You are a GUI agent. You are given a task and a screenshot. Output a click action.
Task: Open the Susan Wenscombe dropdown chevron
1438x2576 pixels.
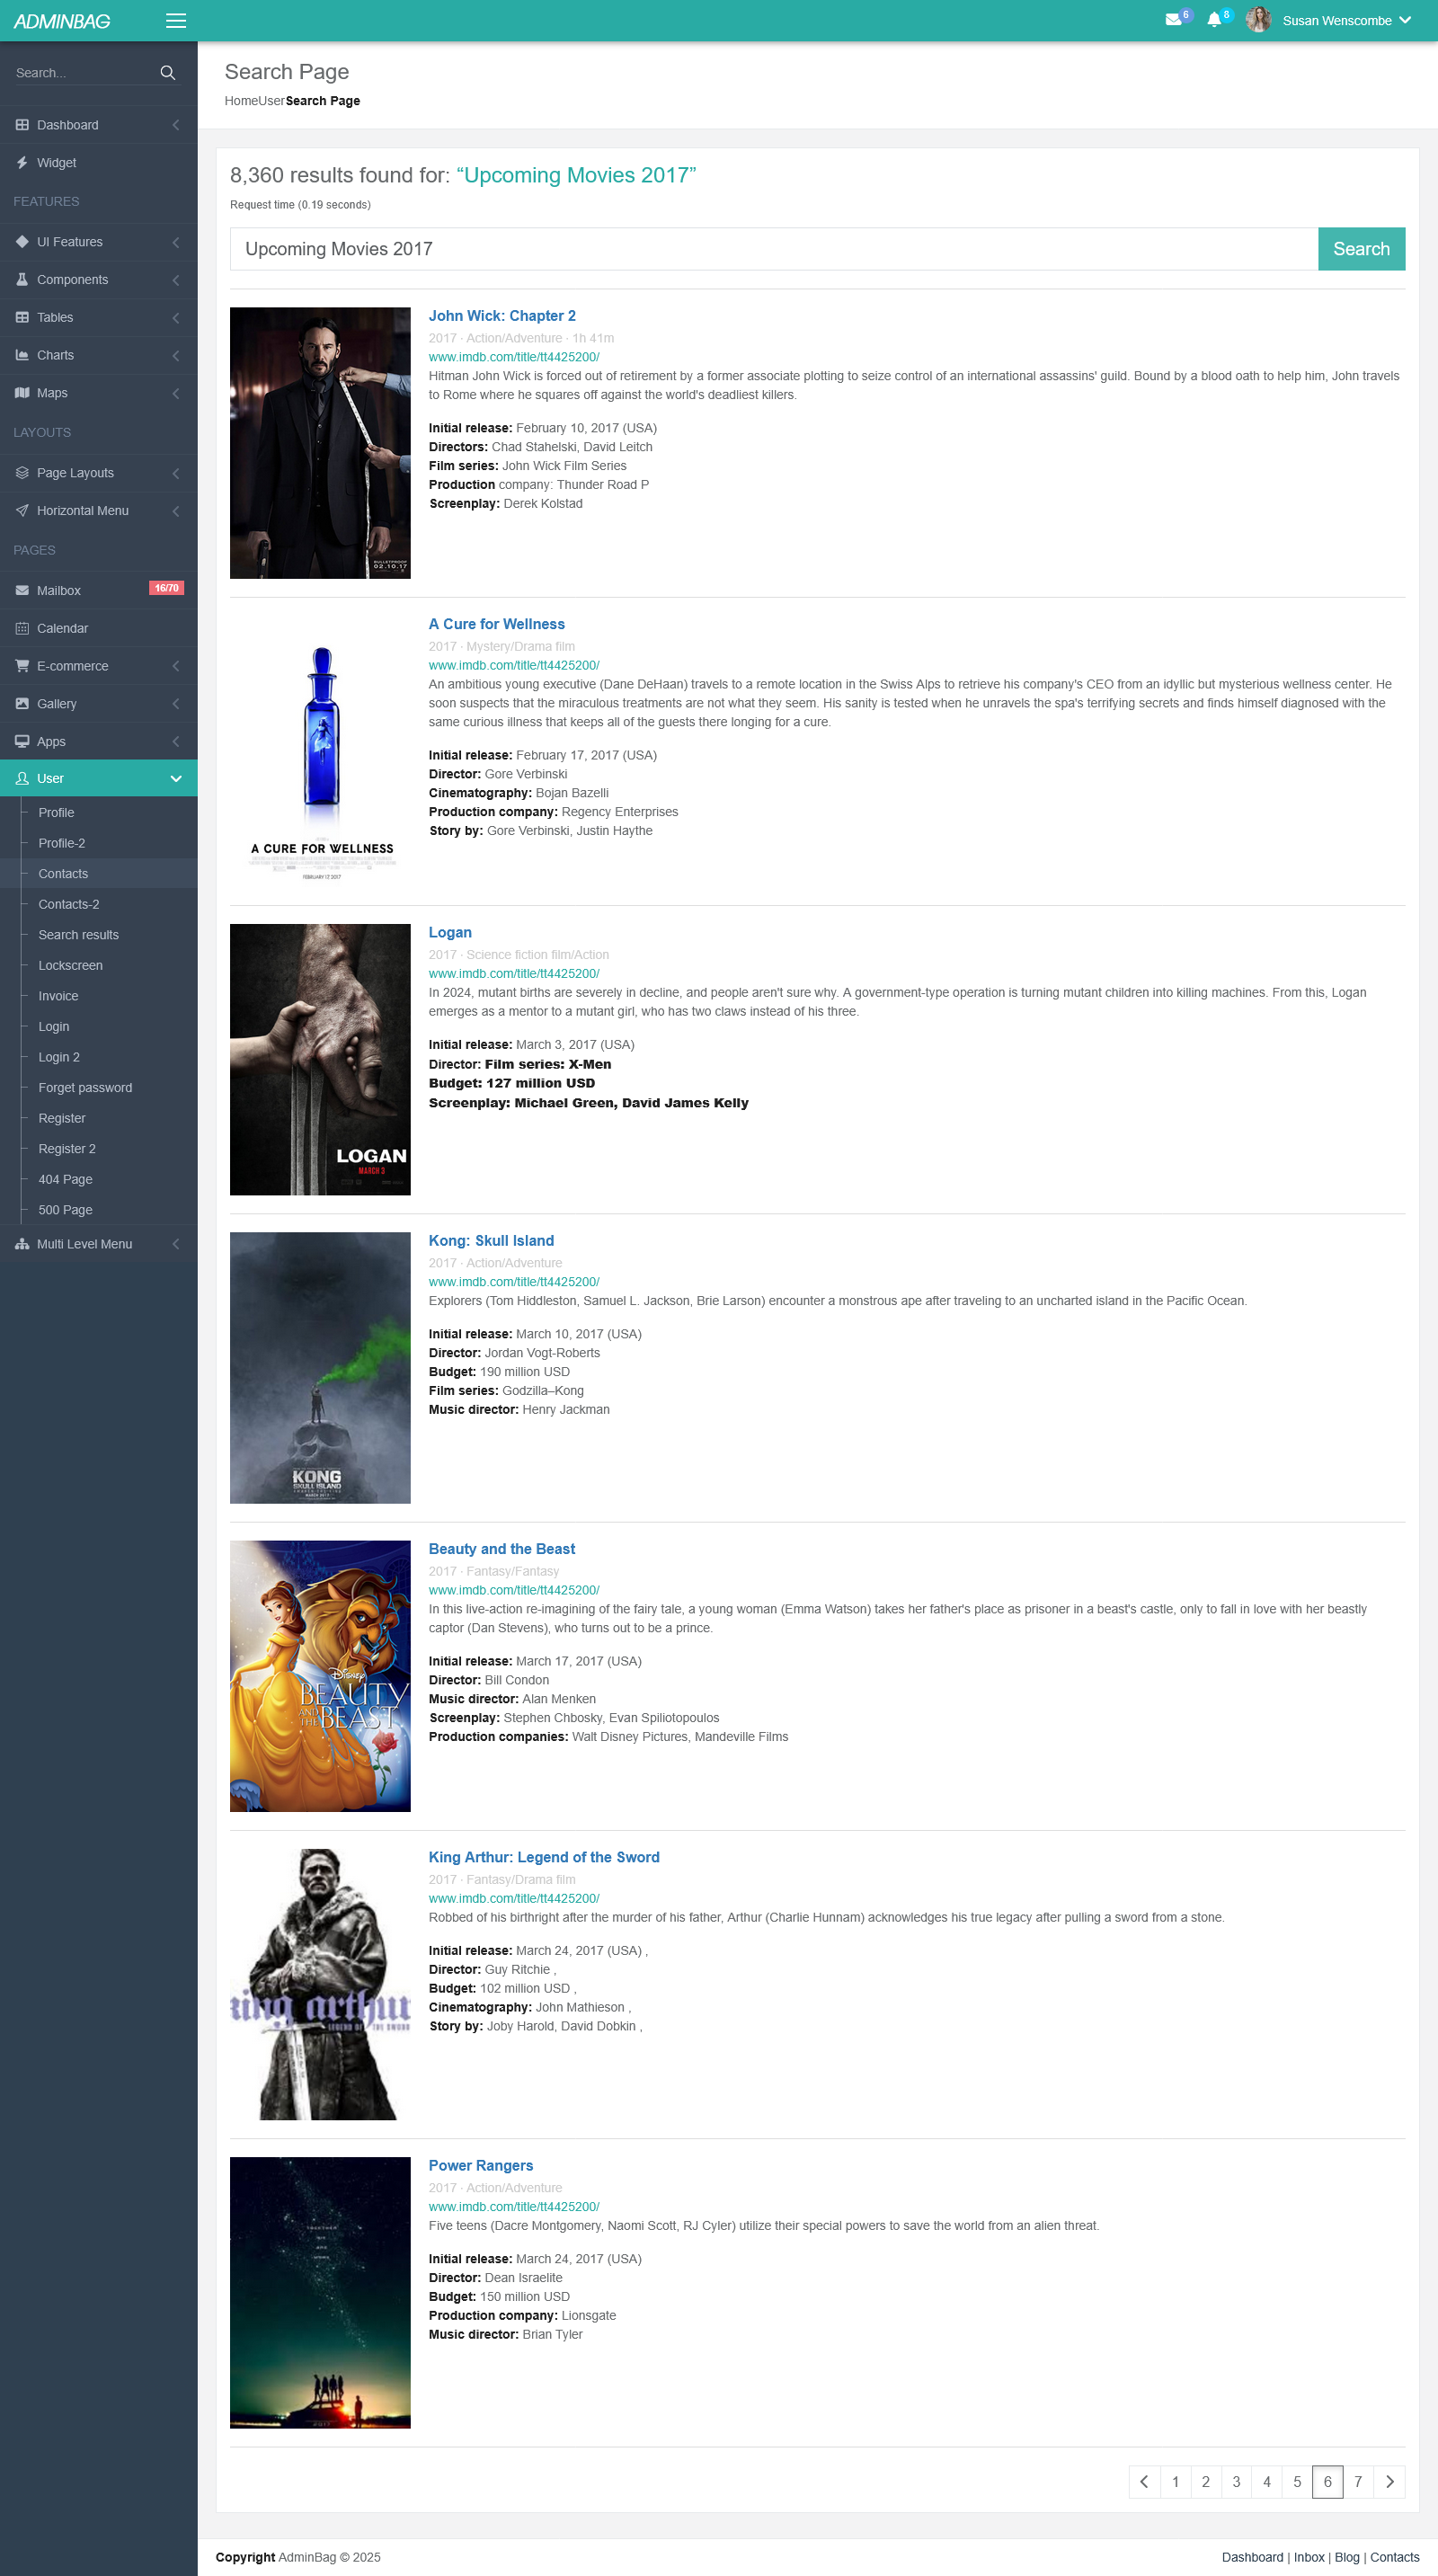pyautogui.click(x=1405, y=20)
